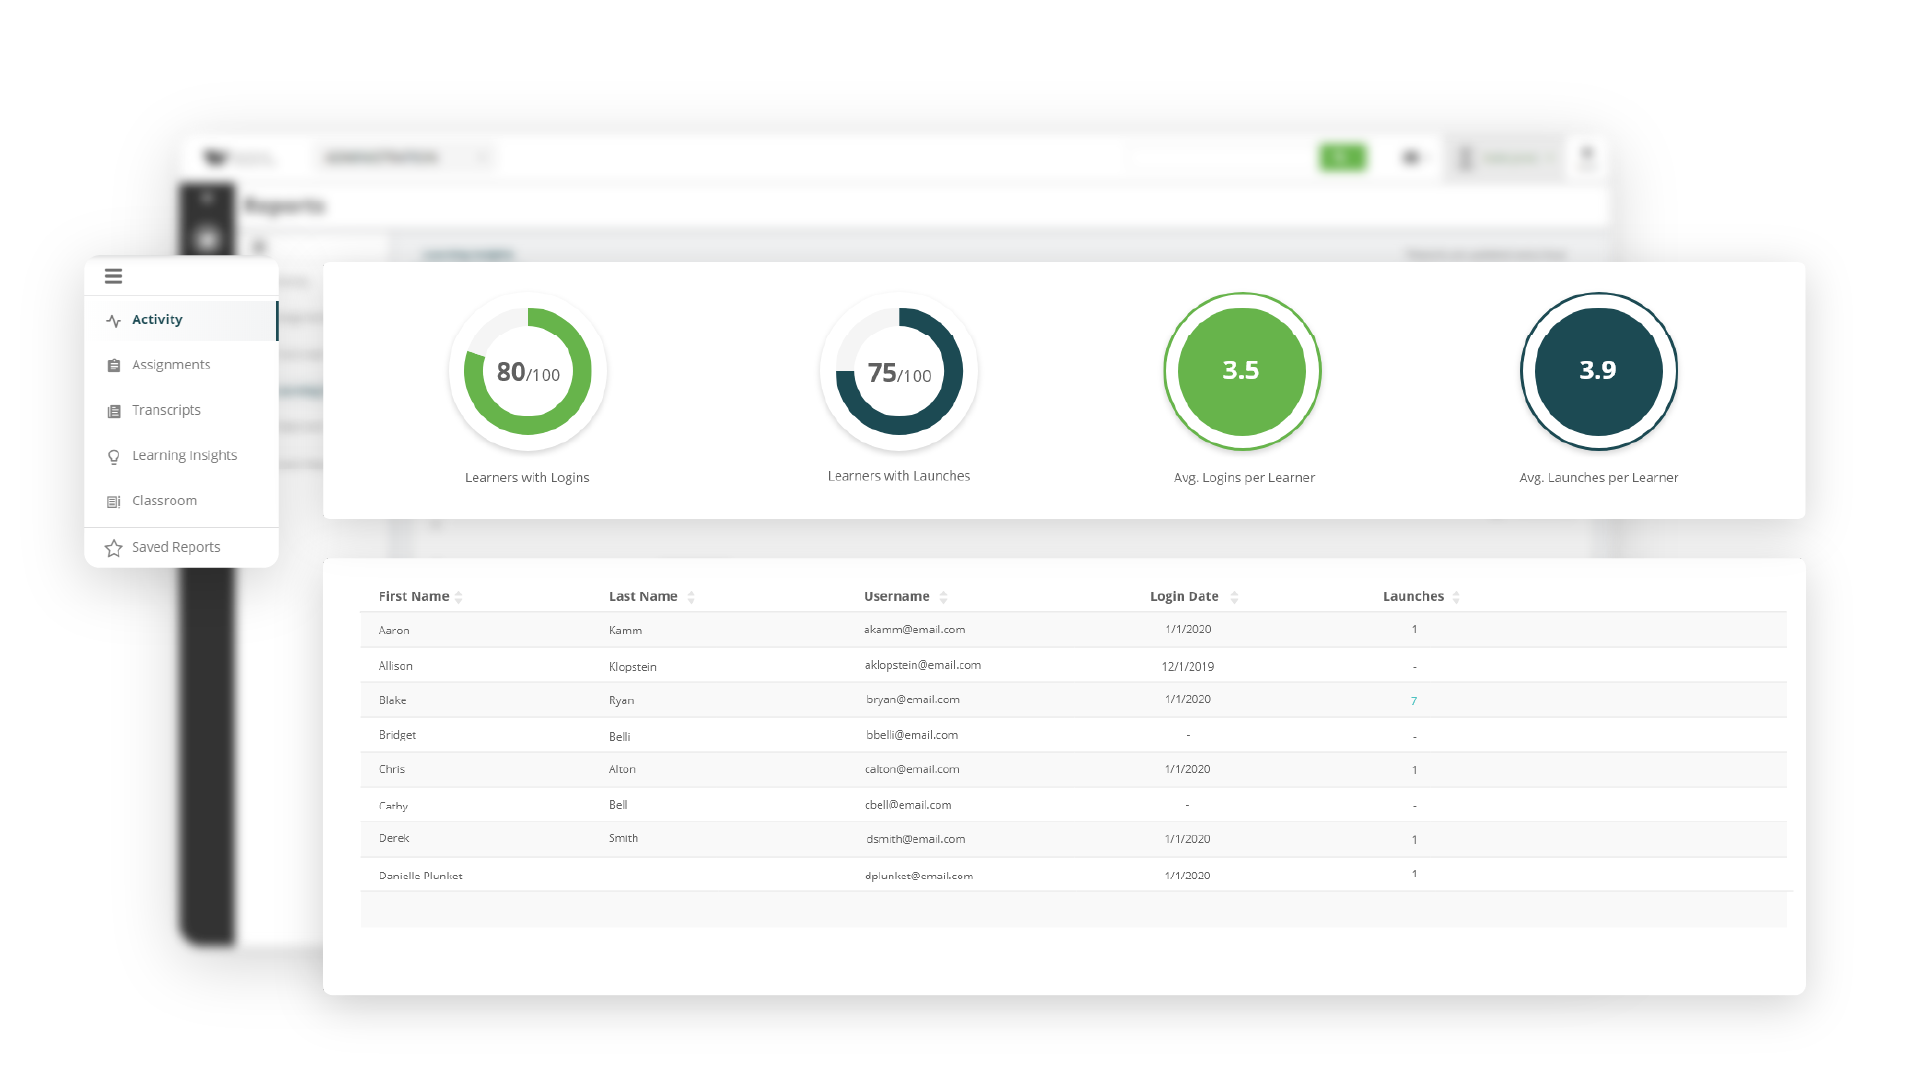Click the Login Date column header

click(1184, 596)
